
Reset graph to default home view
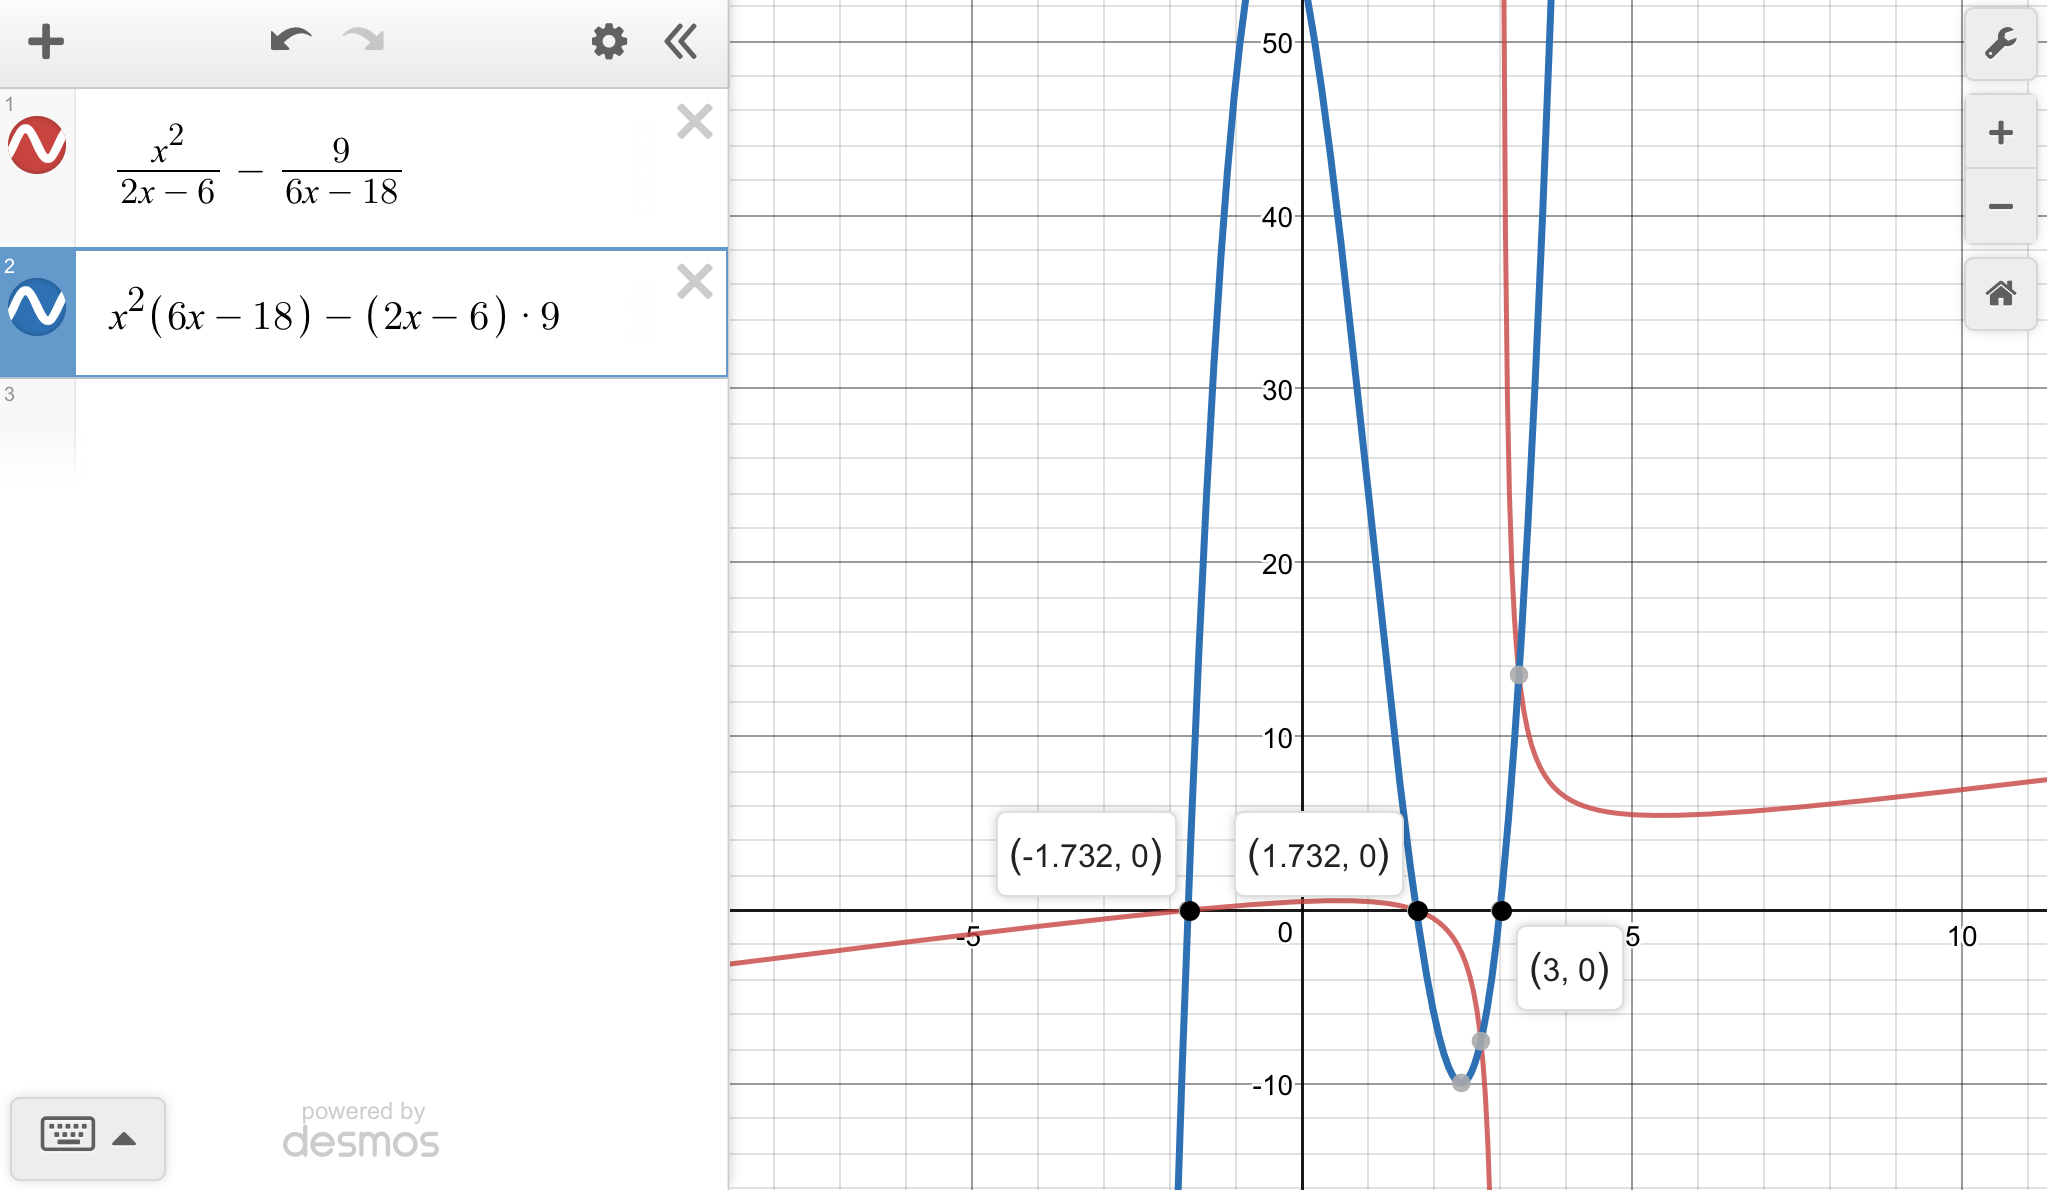[x=2000, y=294]
